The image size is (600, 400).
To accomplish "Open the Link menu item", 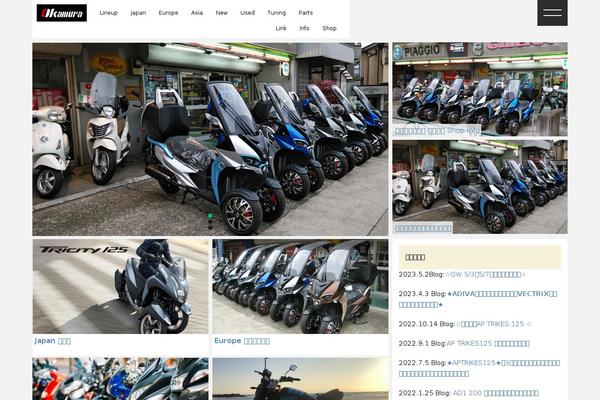I will 281,28.
